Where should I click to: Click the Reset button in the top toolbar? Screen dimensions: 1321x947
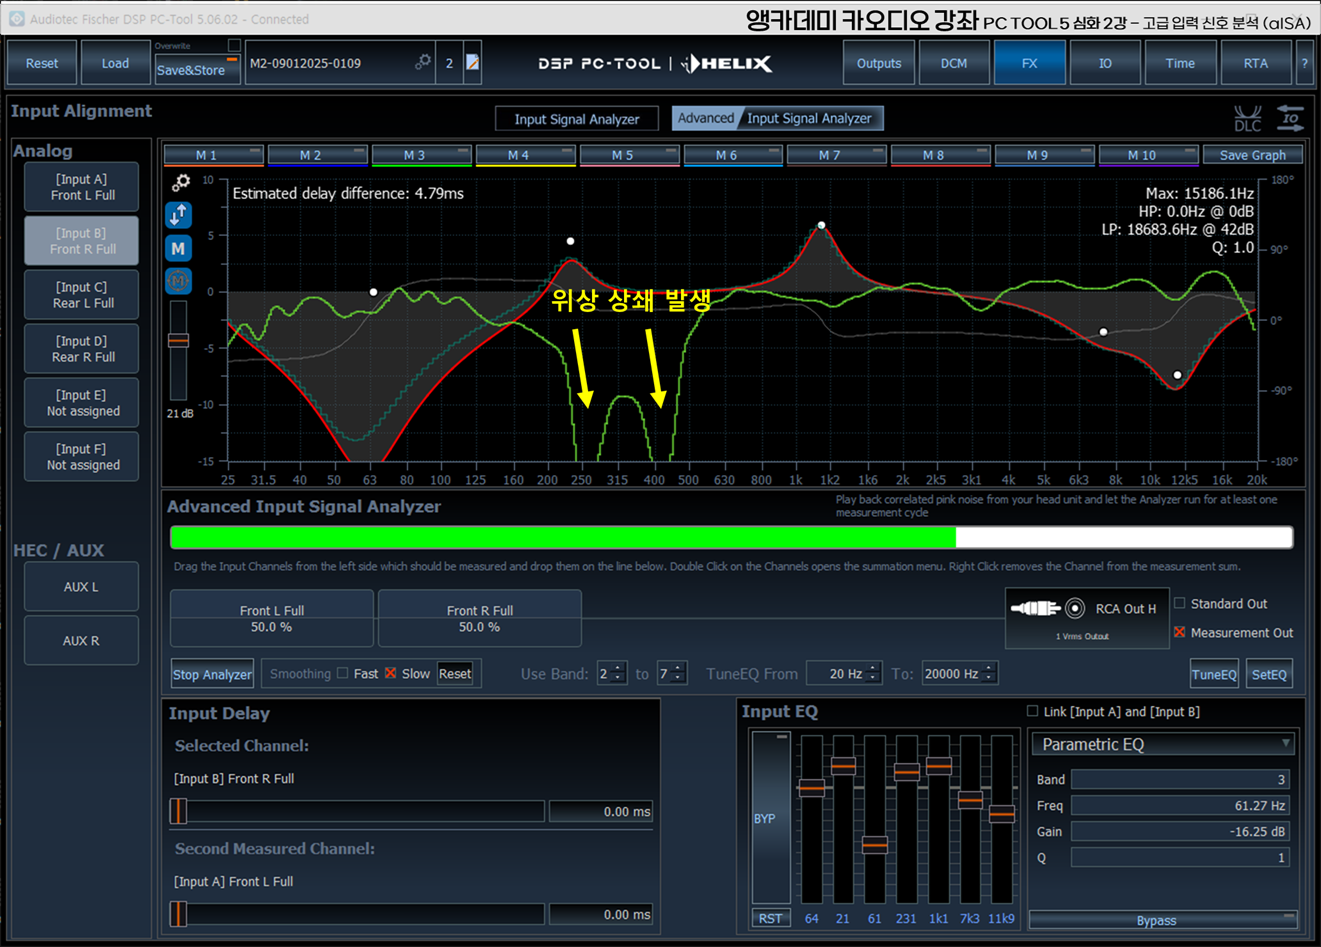[42, 63]
